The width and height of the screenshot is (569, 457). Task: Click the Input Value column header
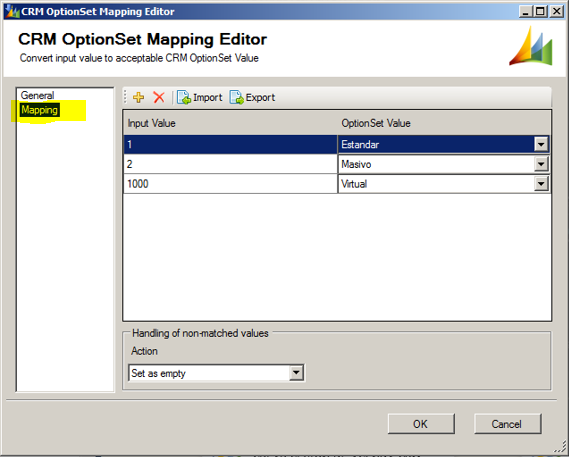[230, 123]
